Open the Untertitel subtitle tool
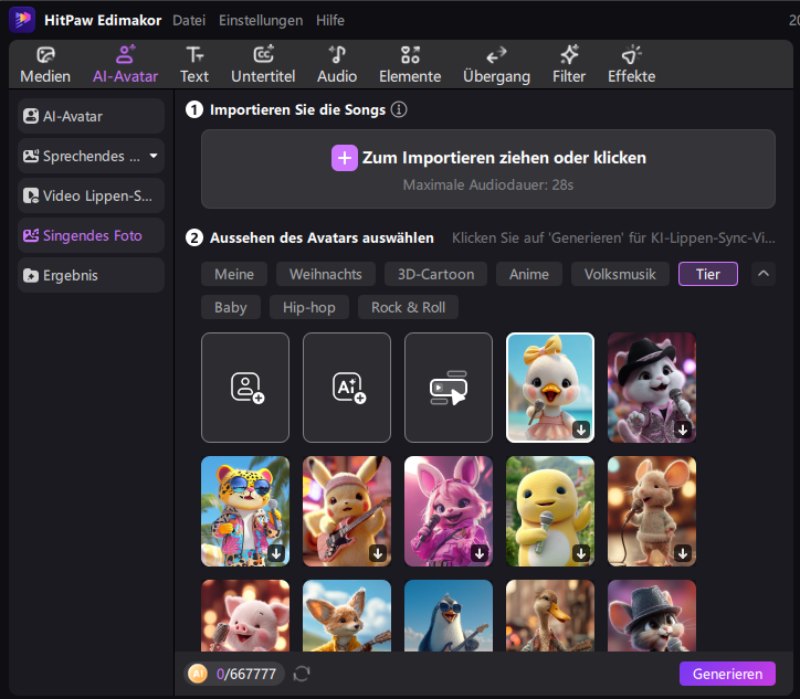 (x=263, y=65)
